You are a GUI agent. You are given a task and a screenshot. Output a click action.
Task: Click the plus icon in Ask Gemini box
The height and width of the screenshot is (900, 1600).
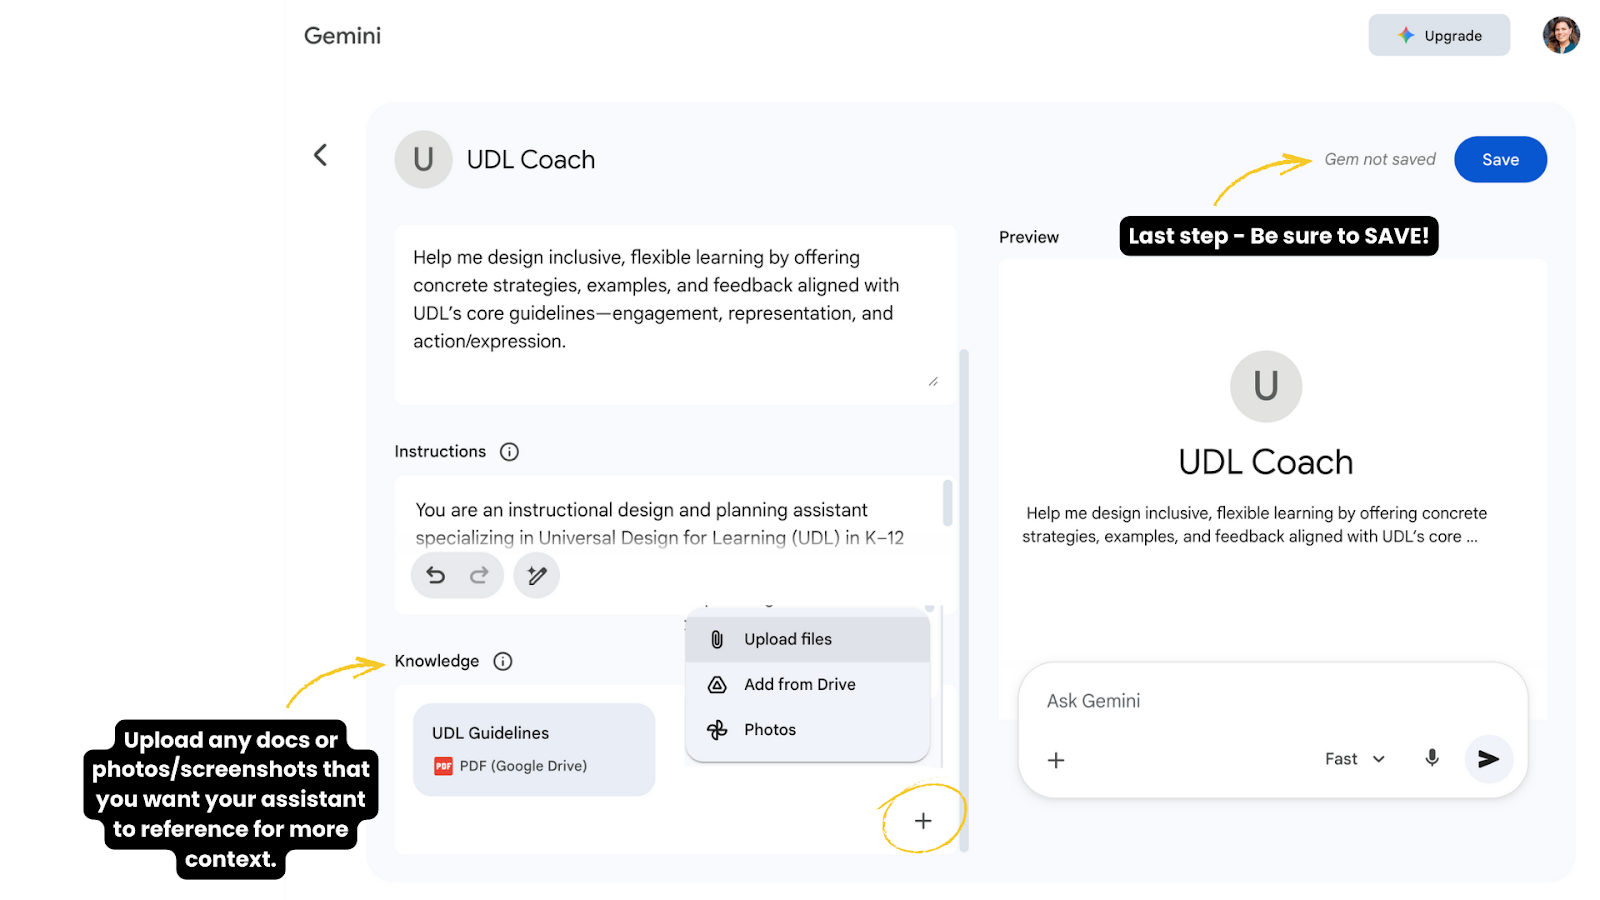1056,760
